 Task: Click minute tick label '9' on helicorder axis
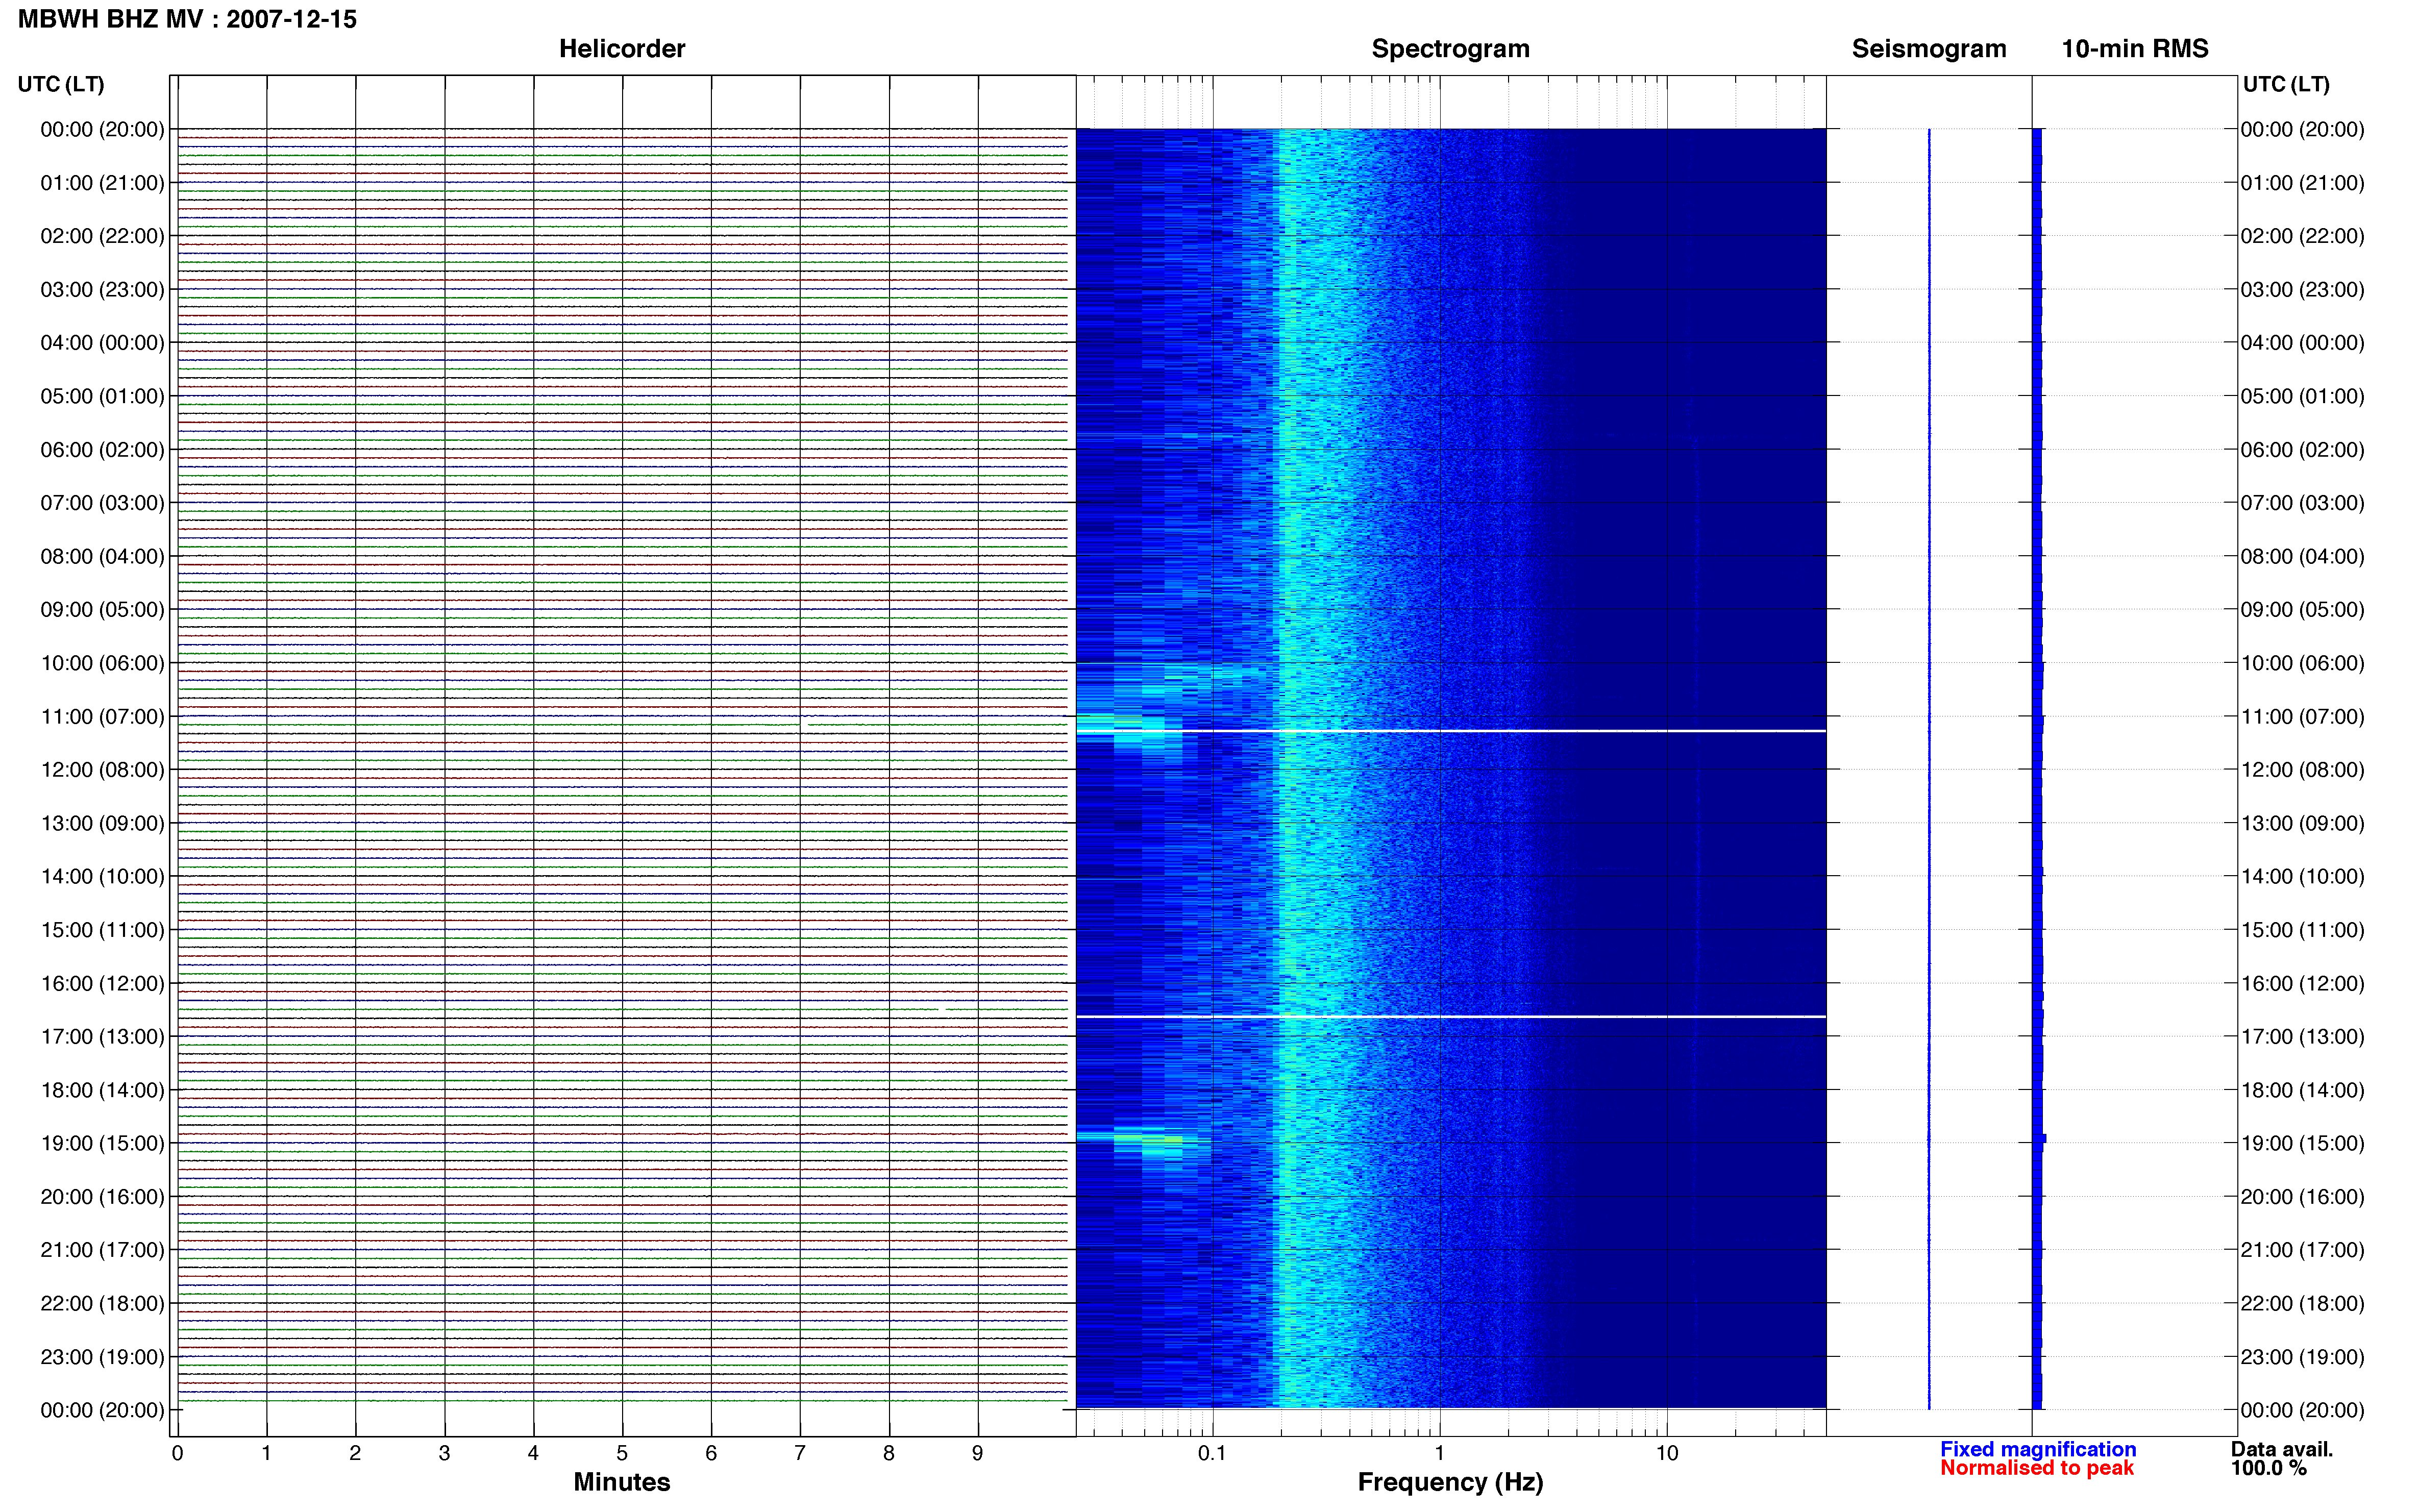pyautogui.click(x=978, y=1453)
